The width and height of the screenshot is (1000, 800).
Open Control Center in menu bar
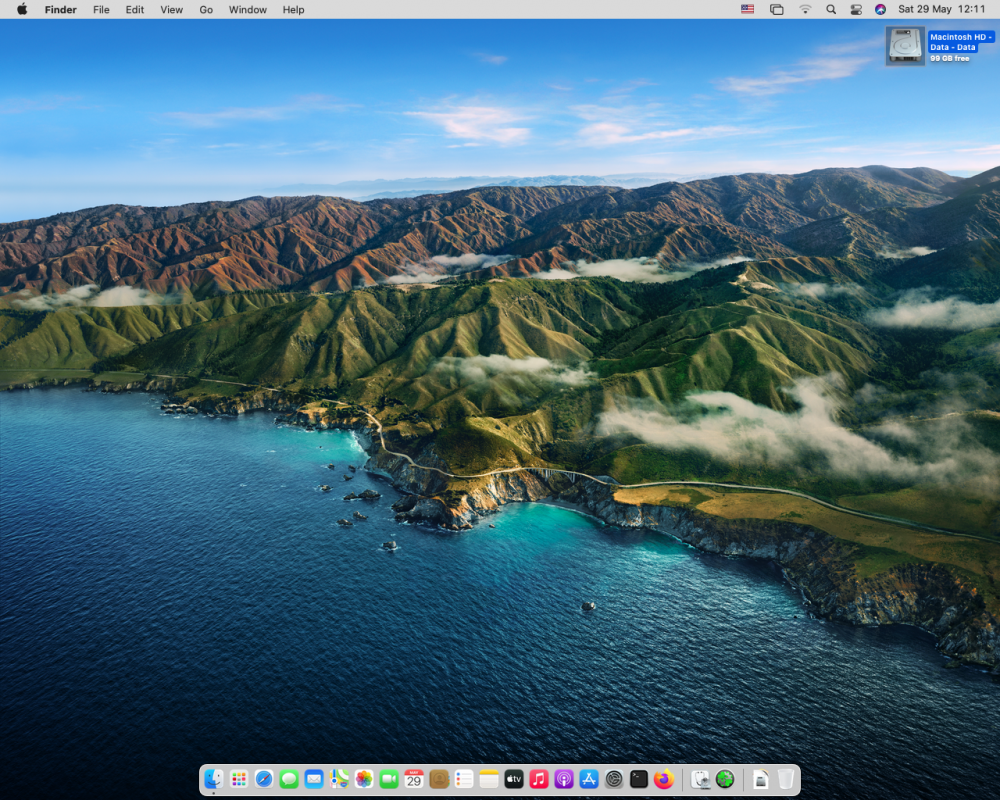click(856, 10)
